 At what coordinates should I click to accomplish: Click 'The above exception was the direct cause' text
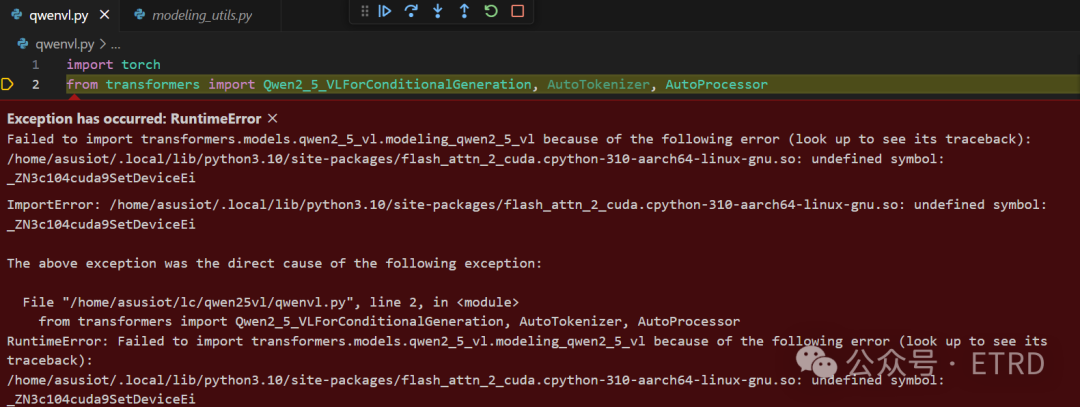pos(275,263)
